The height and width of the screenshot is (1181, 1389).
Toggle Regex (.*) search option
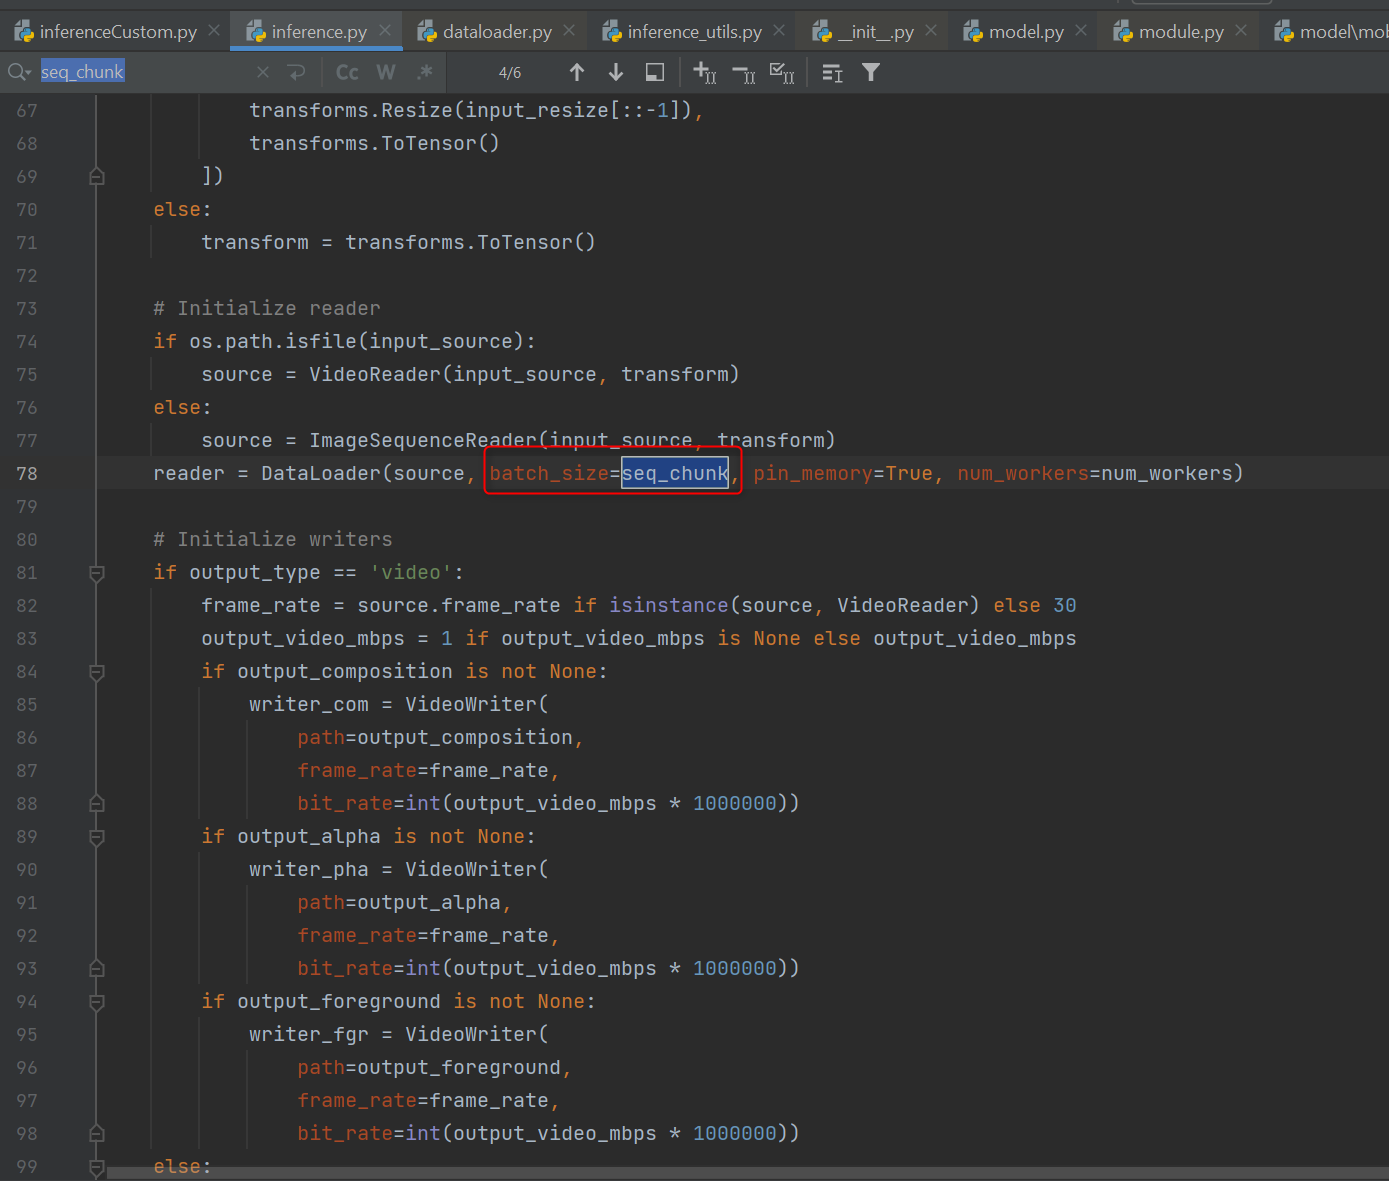point(425,72)
